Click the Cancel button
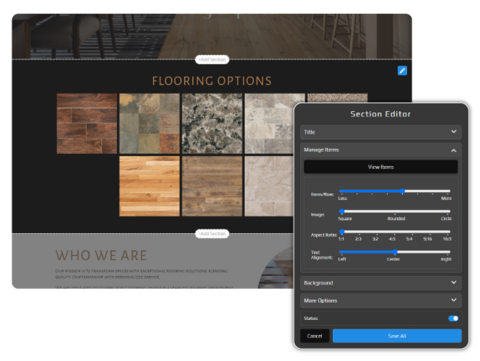The width and height of the screenshot is (480, 361). click(315, 336)
